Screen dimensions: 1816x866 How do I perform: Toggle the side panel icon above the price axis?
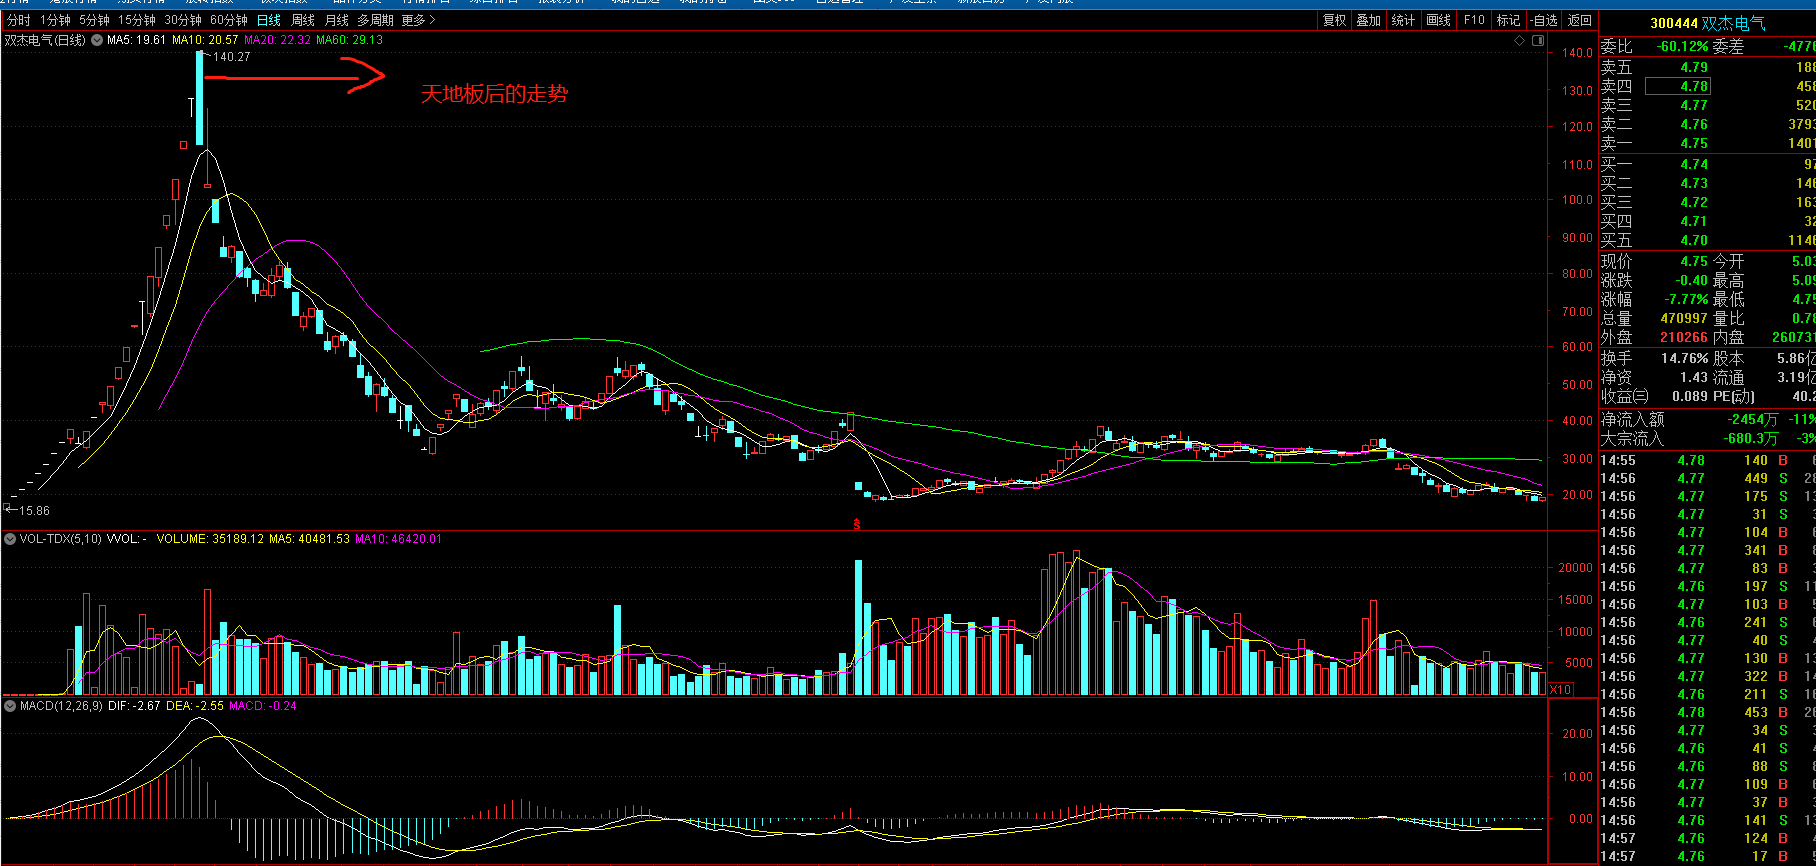(1538, 40)
